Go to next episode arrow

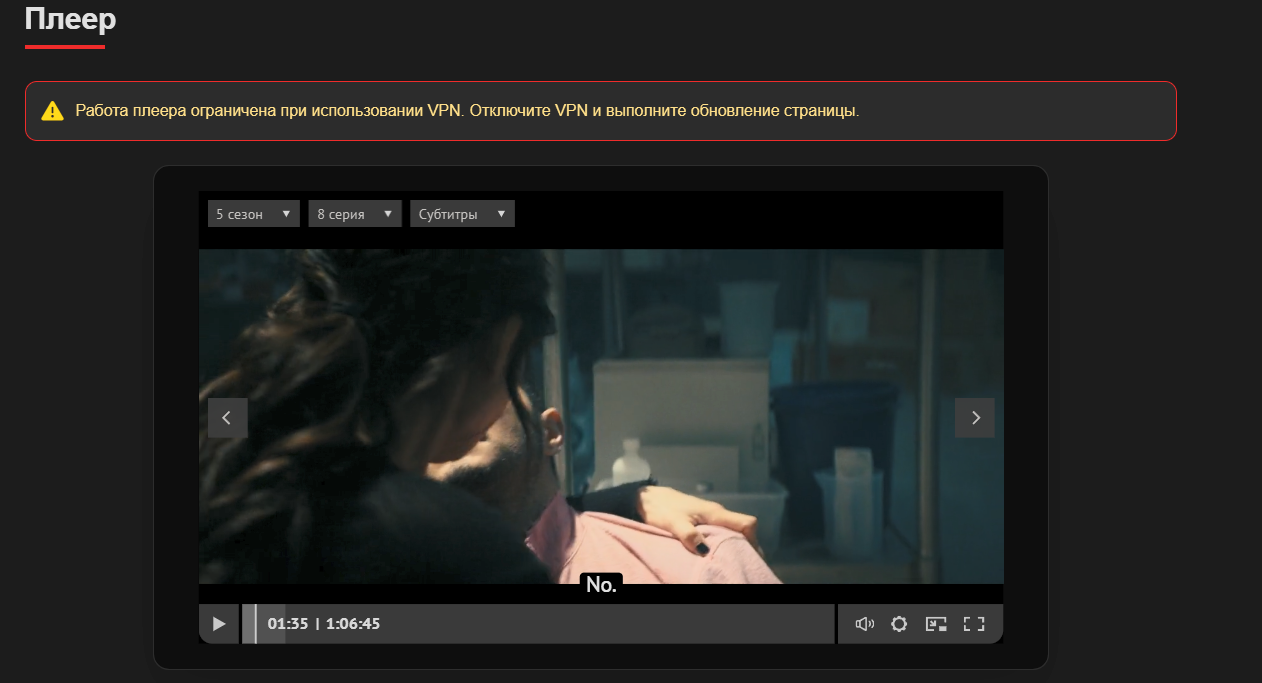coord(975,418)
